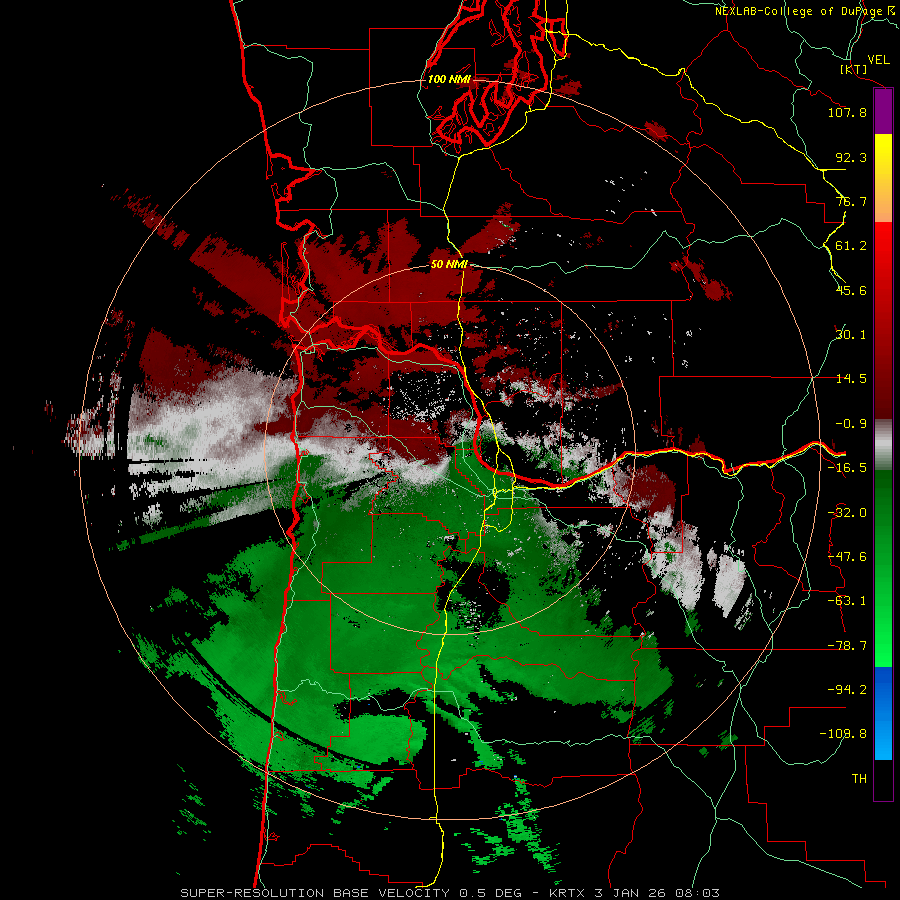Click the blue segment of velocity color bar
The height and width of the screenshot is (900, 900).
pos(883,713)
